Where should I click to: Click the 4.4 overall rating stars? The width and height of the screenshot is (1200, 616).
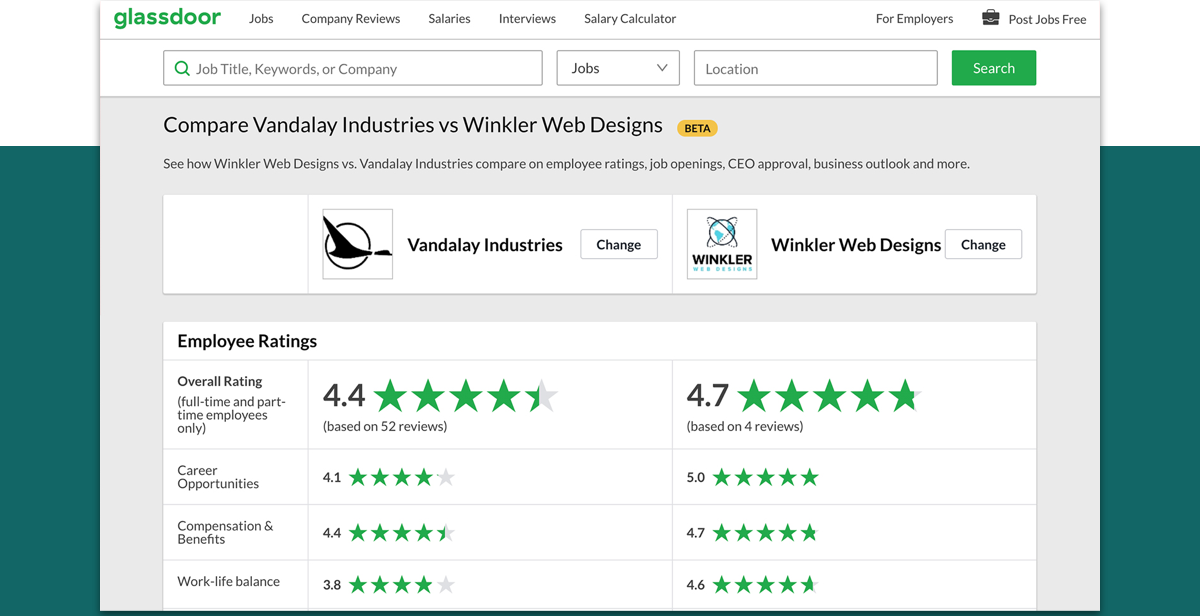pos(466,396)
